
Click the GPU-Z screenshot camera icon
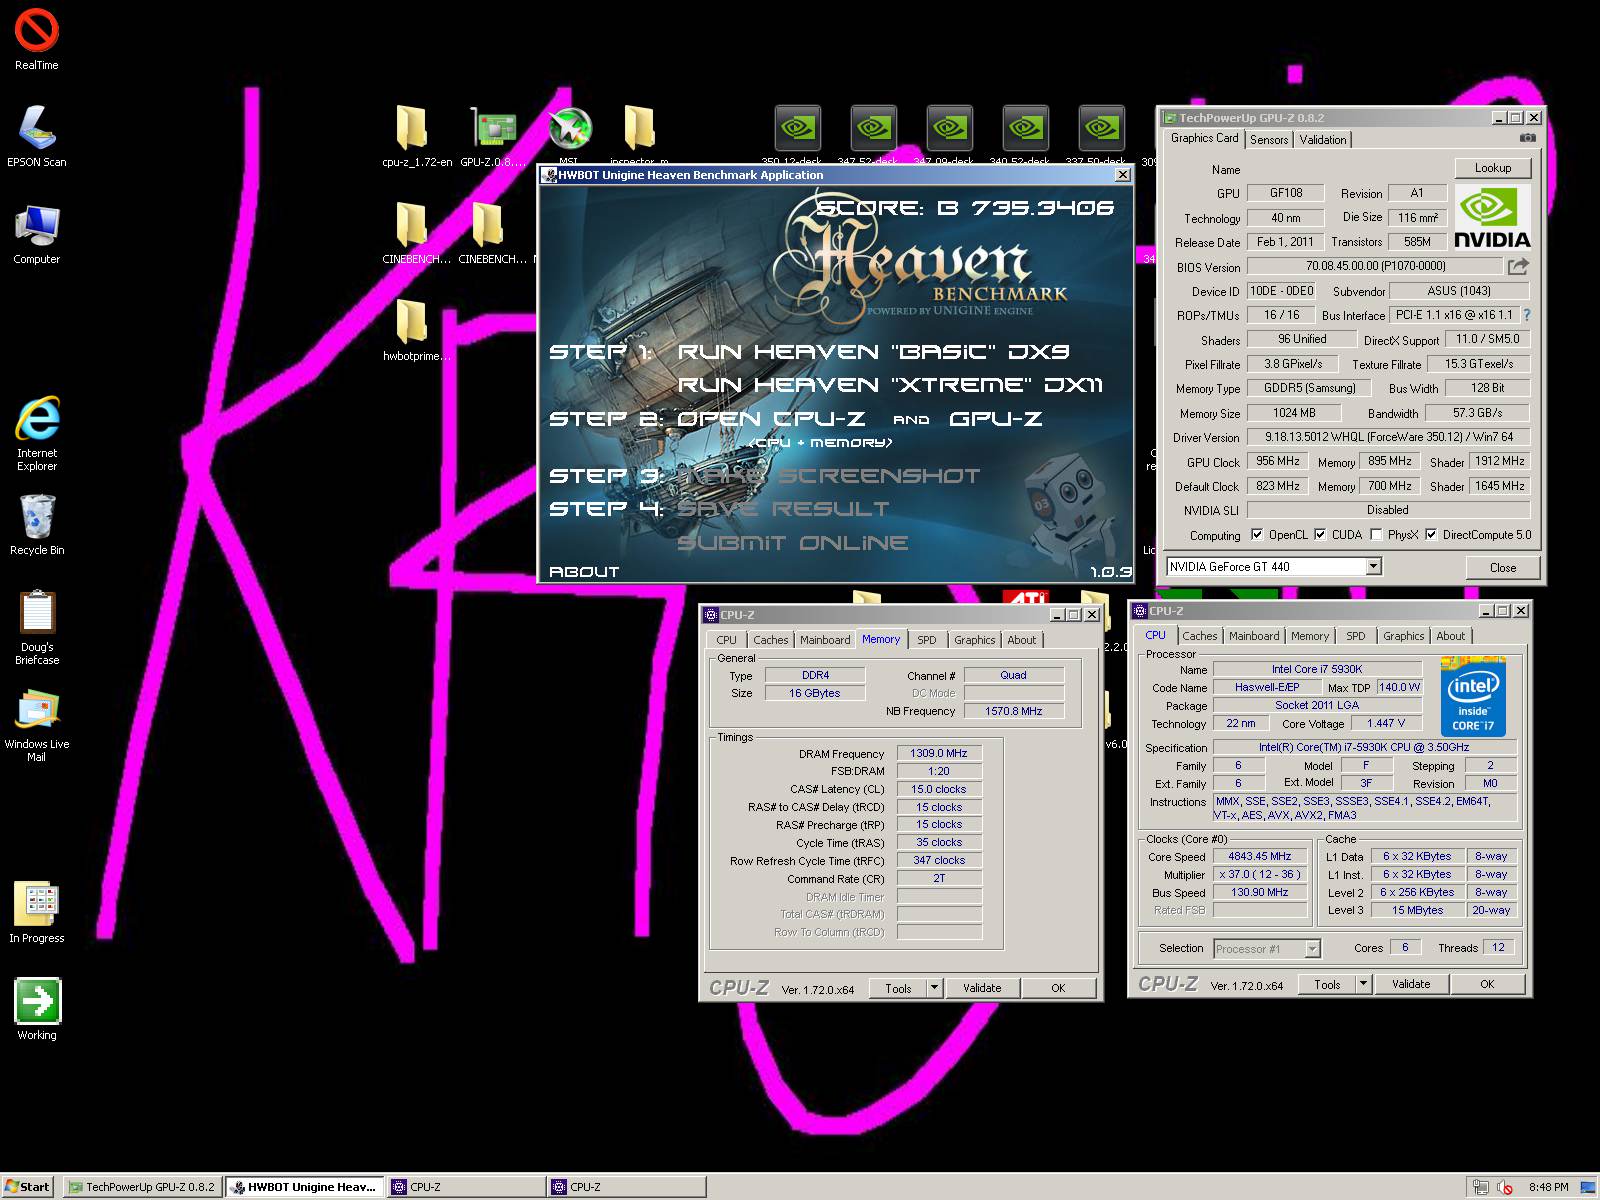1527,138
